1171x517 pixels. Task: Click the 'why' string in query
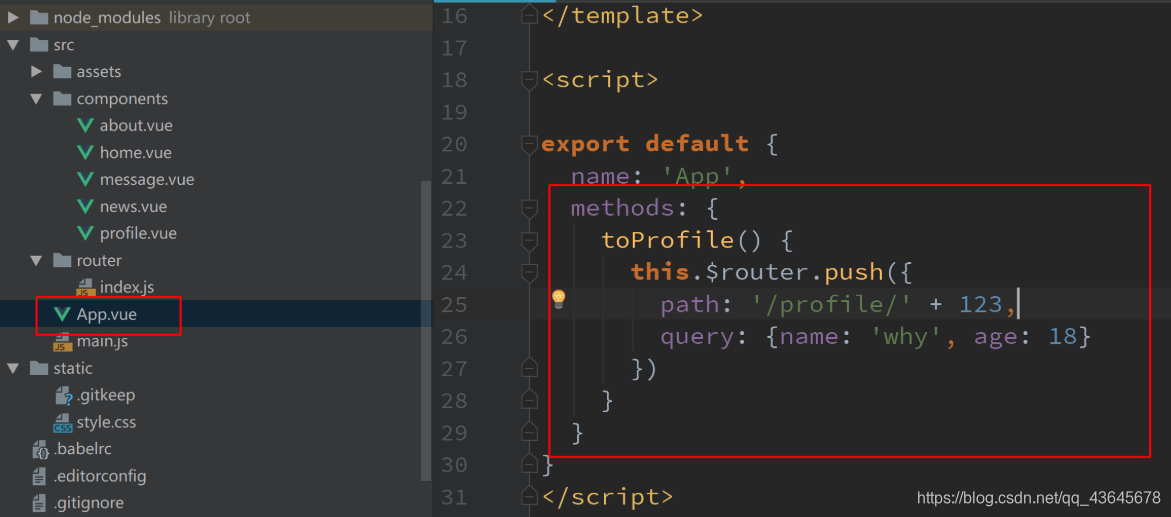point(906,337)
